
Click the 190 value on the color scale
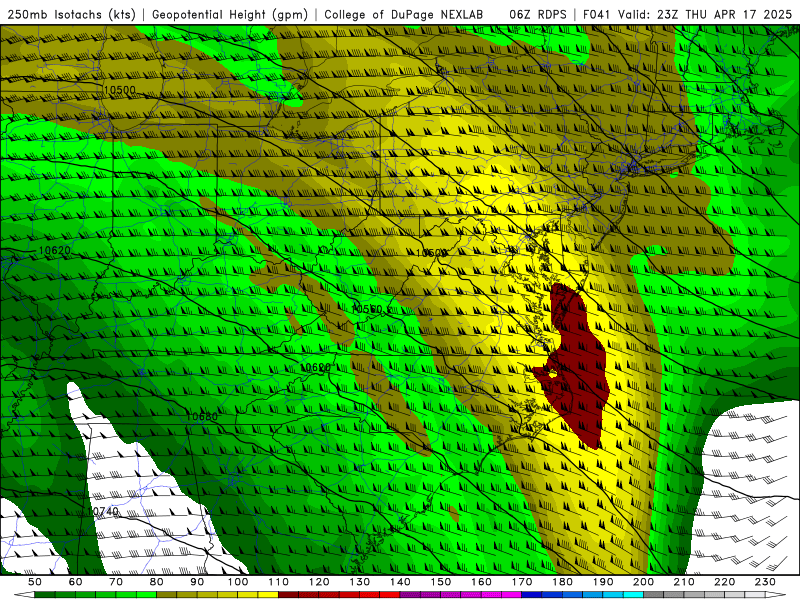[x=603, y=582]
